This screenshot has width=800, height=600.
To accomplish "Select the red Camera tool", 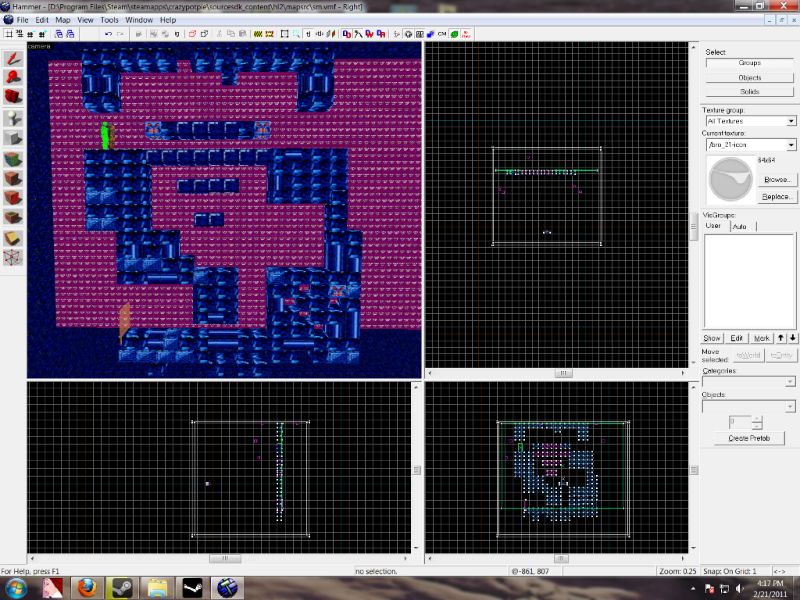I will pos(13,96).
